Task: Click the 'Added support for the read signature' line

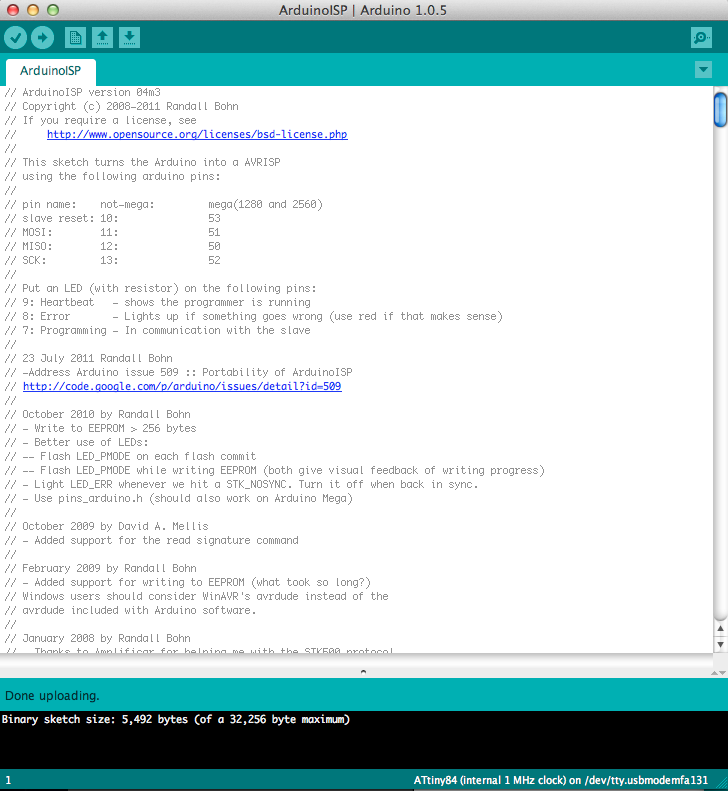Action: [152, 540]
